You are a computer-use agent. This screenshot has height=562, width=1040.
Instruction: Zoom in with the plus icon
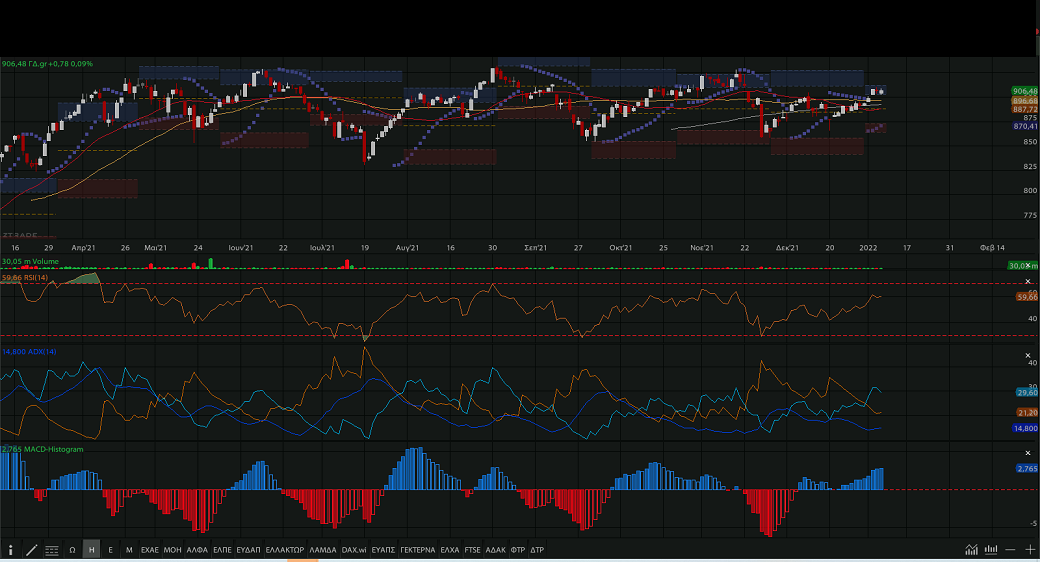click(x=1029, y=550)
